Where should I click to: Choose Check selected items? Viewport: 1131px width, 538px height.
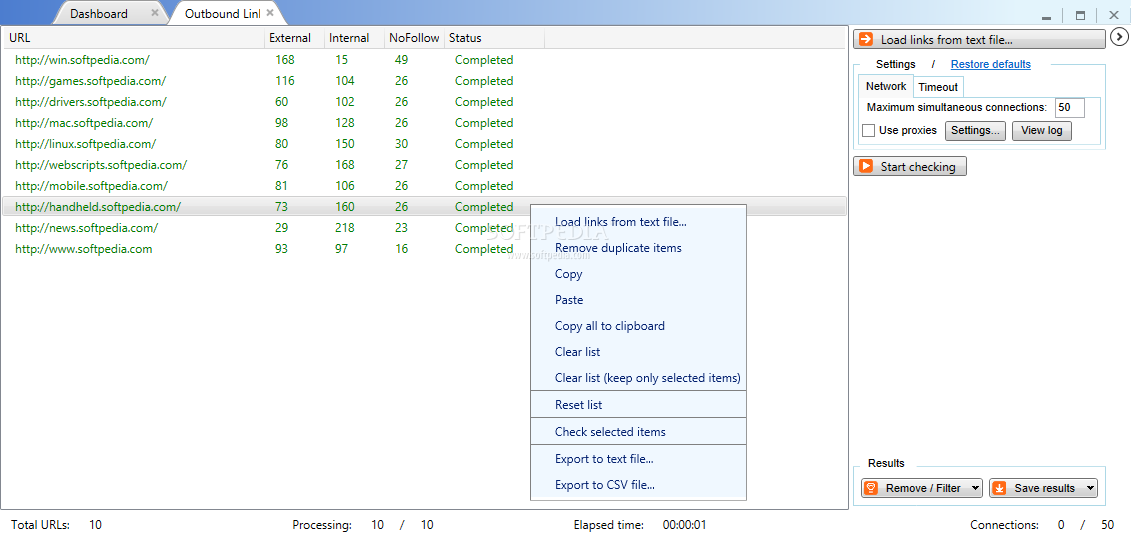[x=638, y=432]
